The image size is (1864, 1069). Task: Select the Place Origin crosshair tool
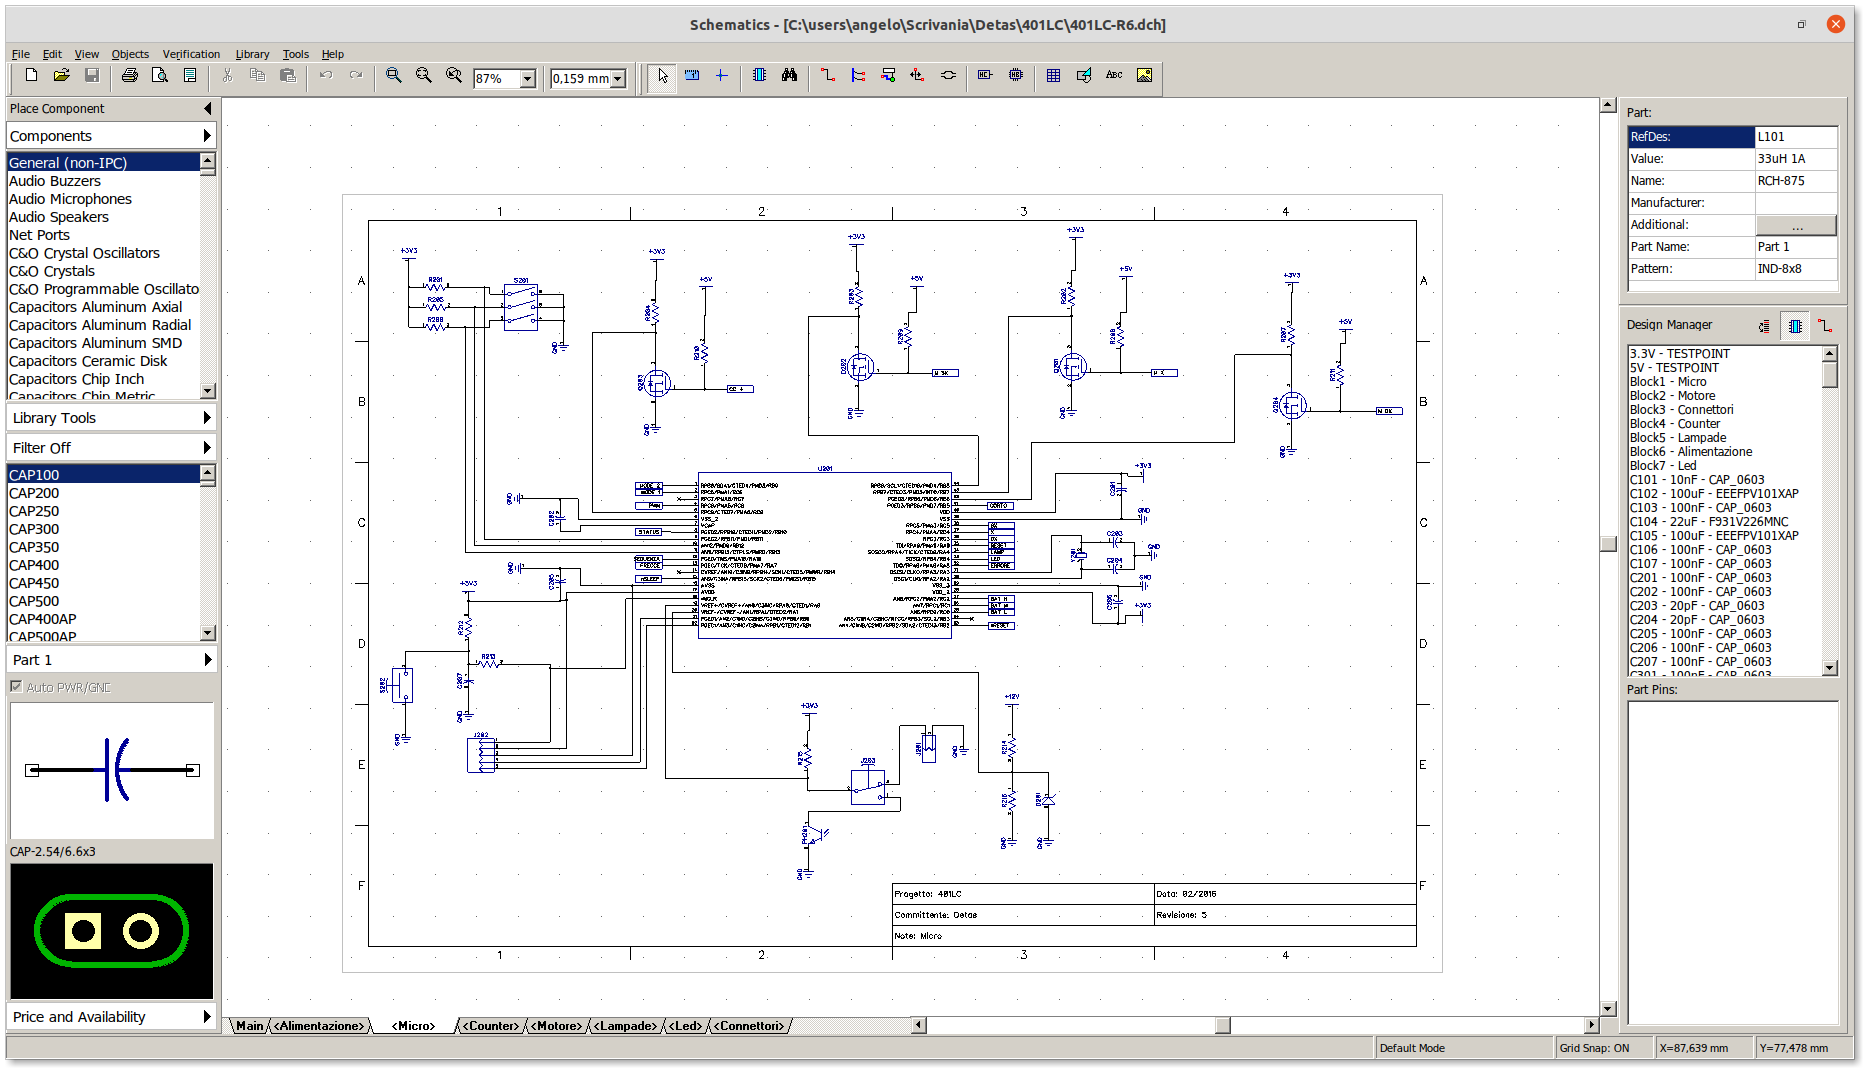tap(721, 76)
